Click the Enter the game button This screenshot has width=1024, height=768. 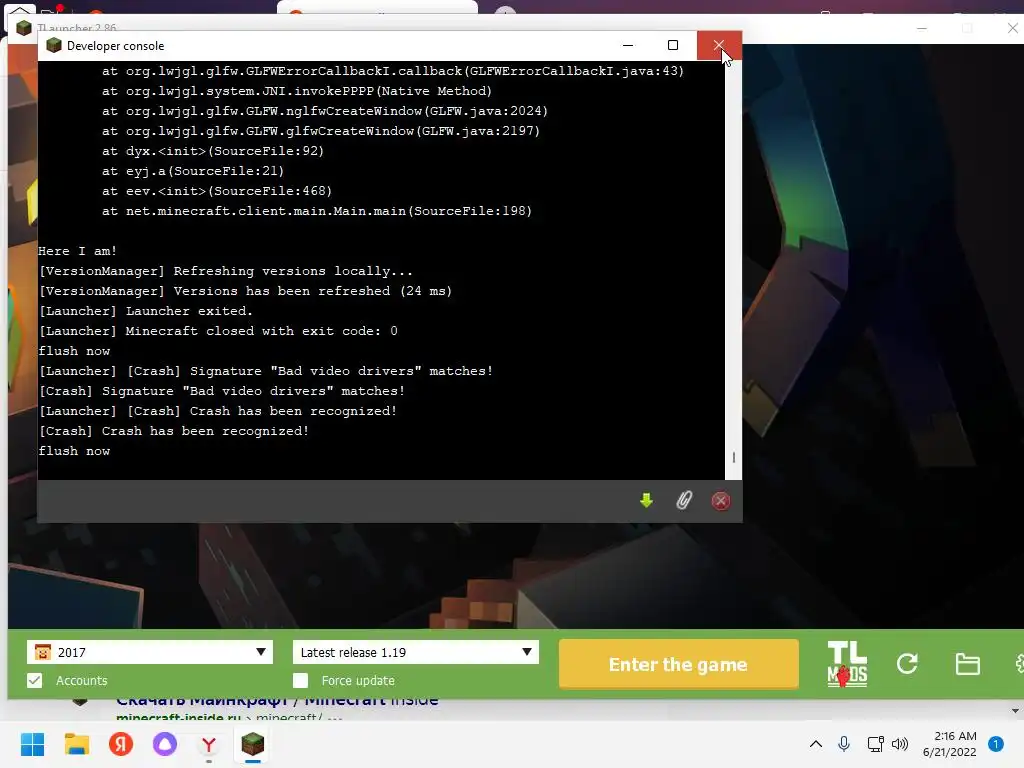pyautogui.click(x=679, y=664)
